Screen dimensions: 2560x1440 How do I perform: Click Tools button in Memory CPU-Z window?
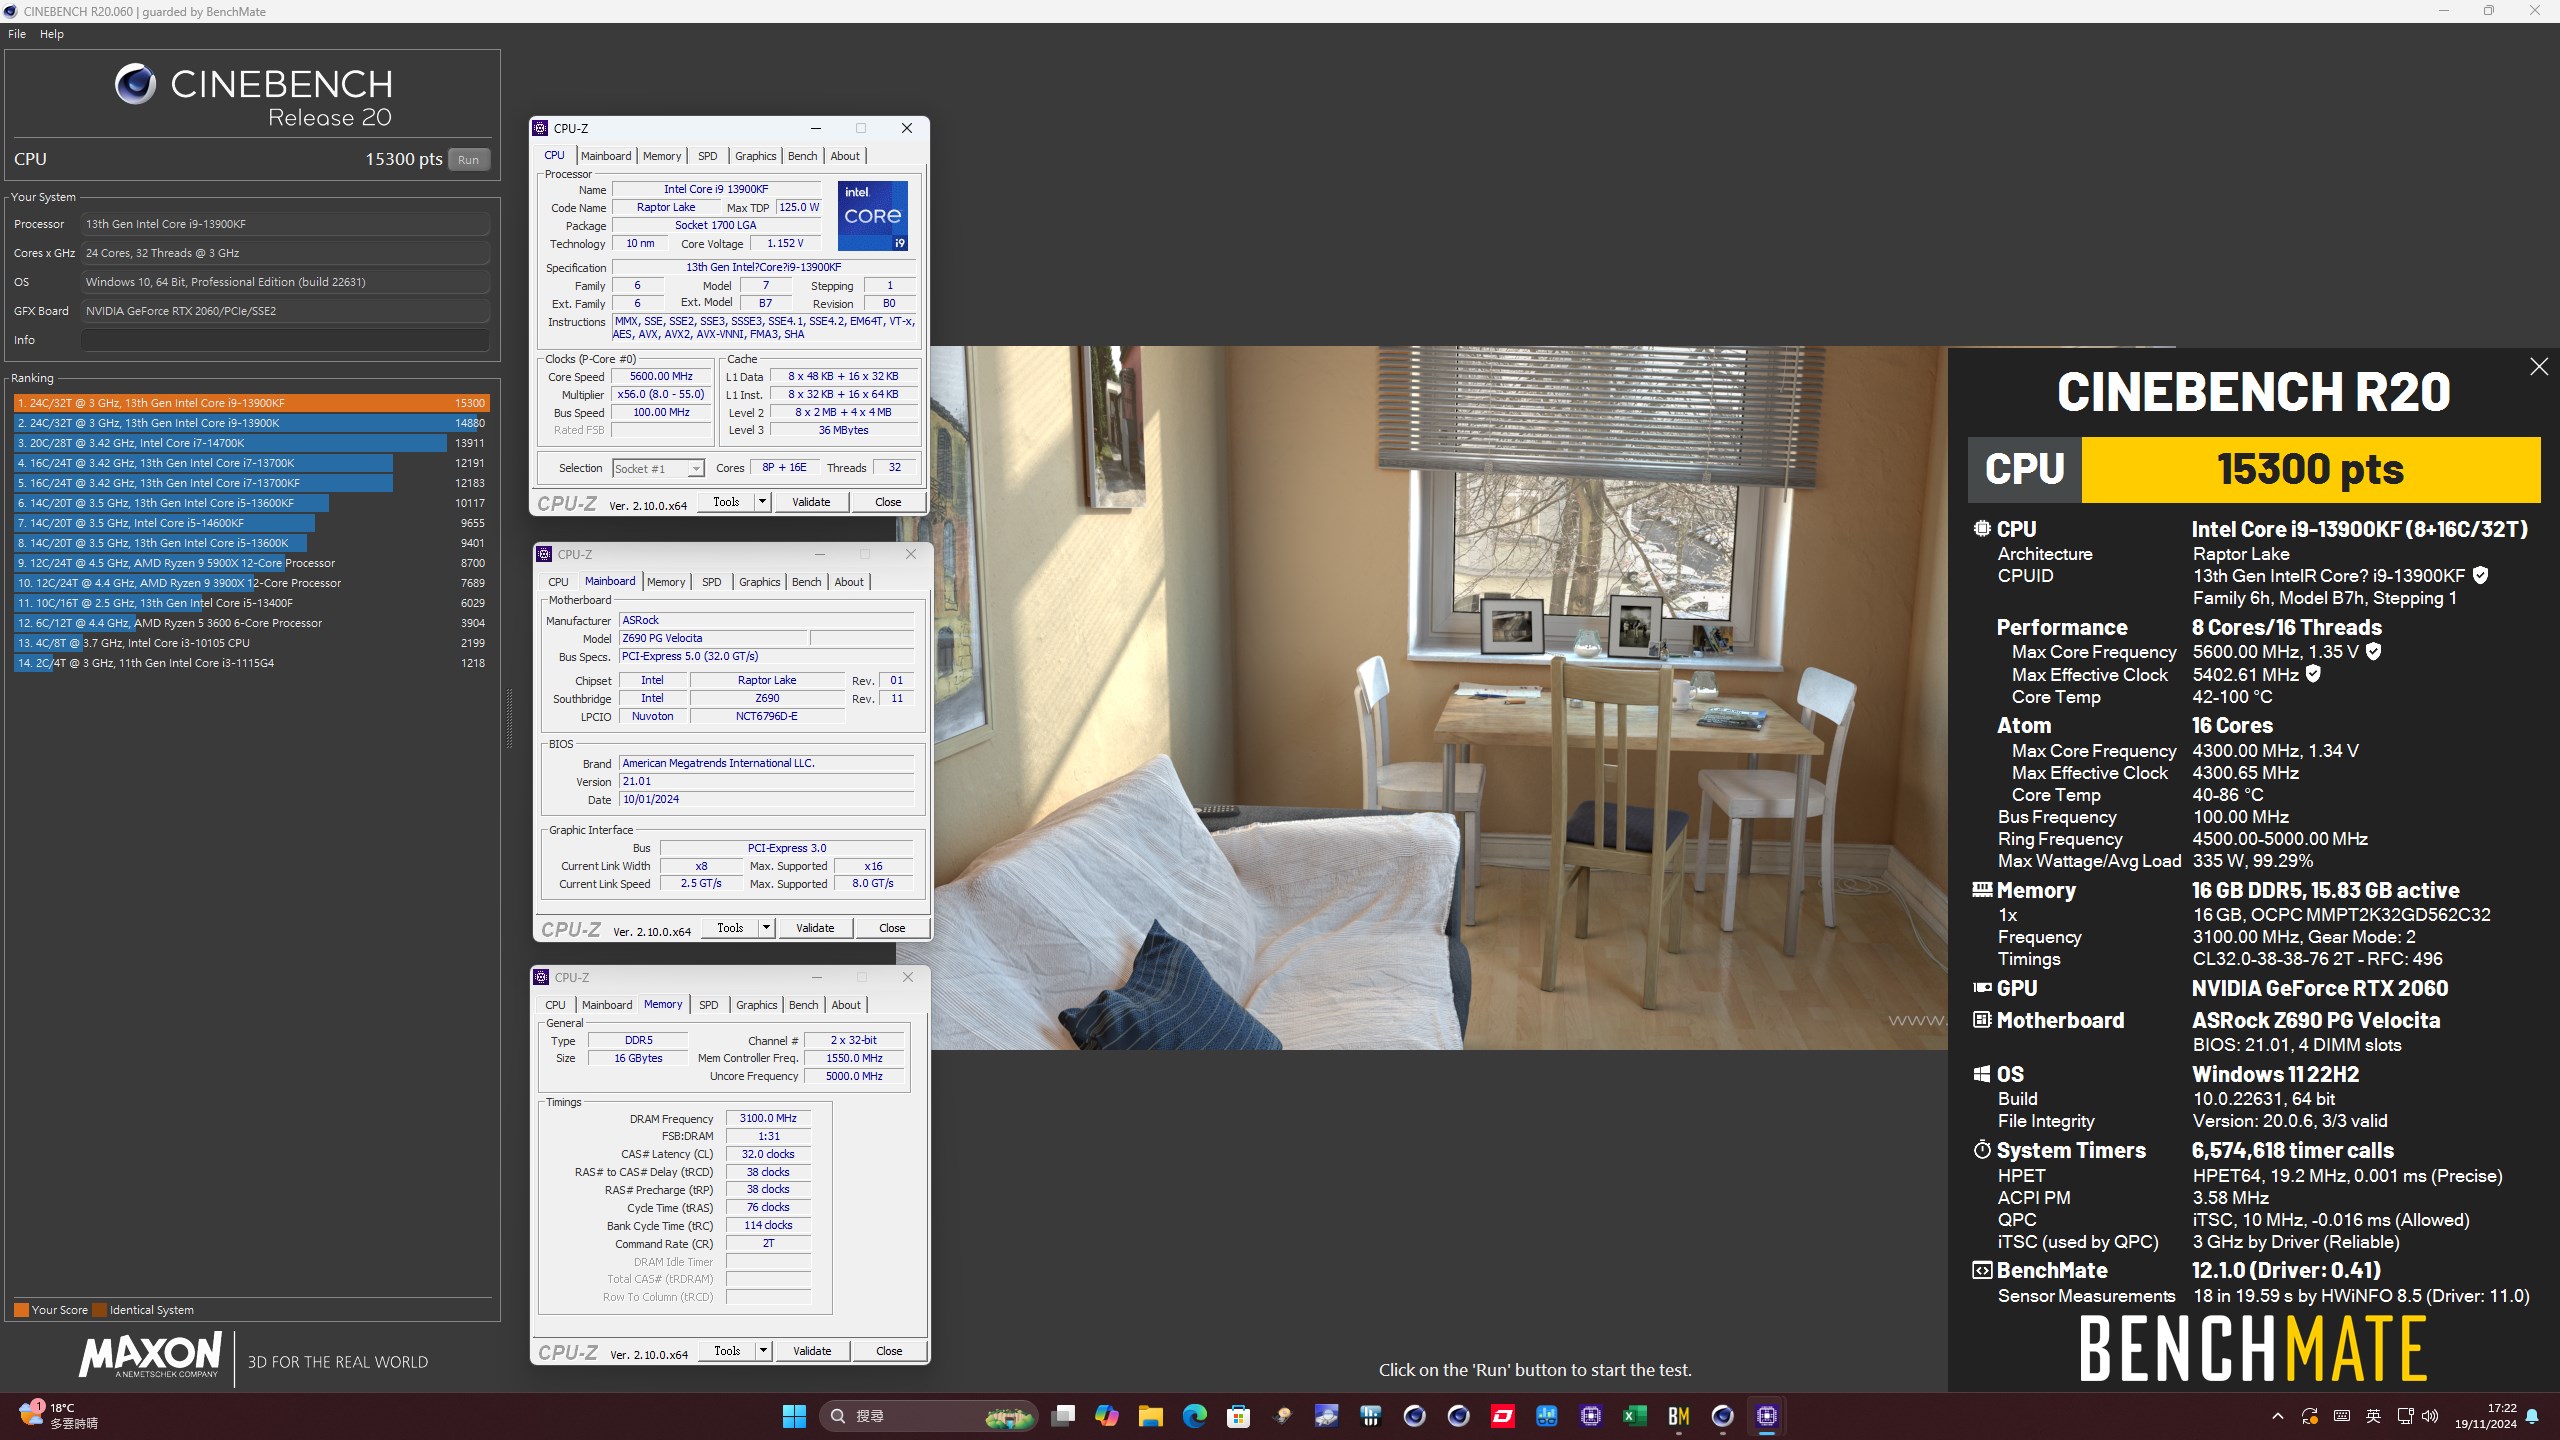tap(727, 1351)
